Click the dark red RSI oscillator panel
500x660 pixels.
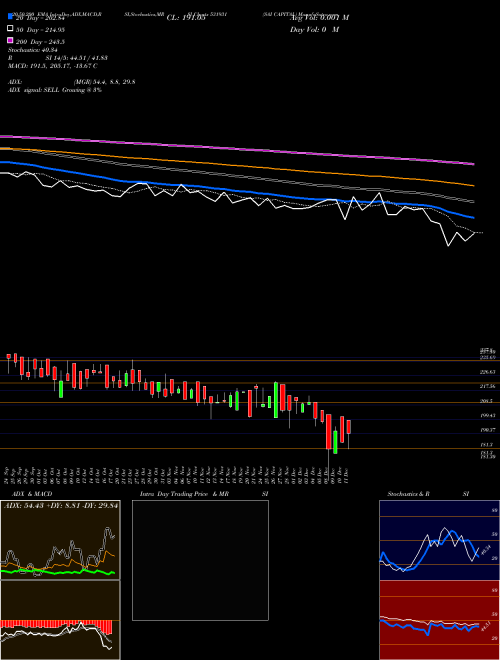(439, 620)
